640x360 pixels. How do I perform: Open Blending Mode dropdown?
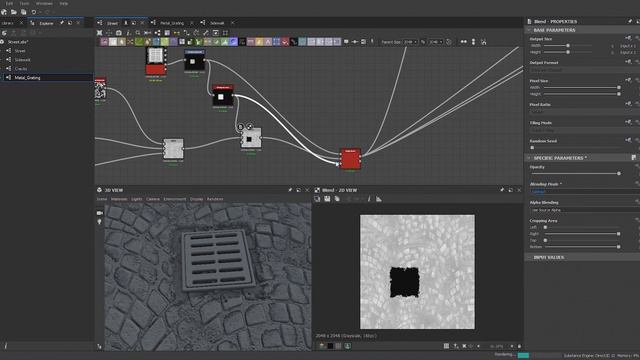click(x=584, y=191)
